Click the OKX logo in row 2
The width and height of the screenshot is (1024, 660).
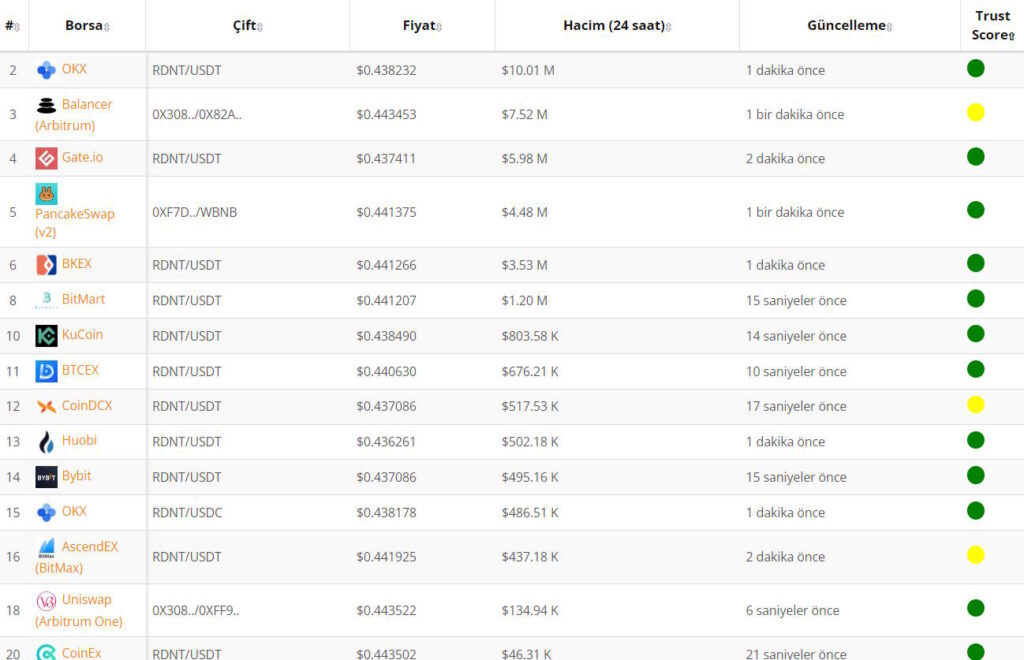click(x=46, y=69)
